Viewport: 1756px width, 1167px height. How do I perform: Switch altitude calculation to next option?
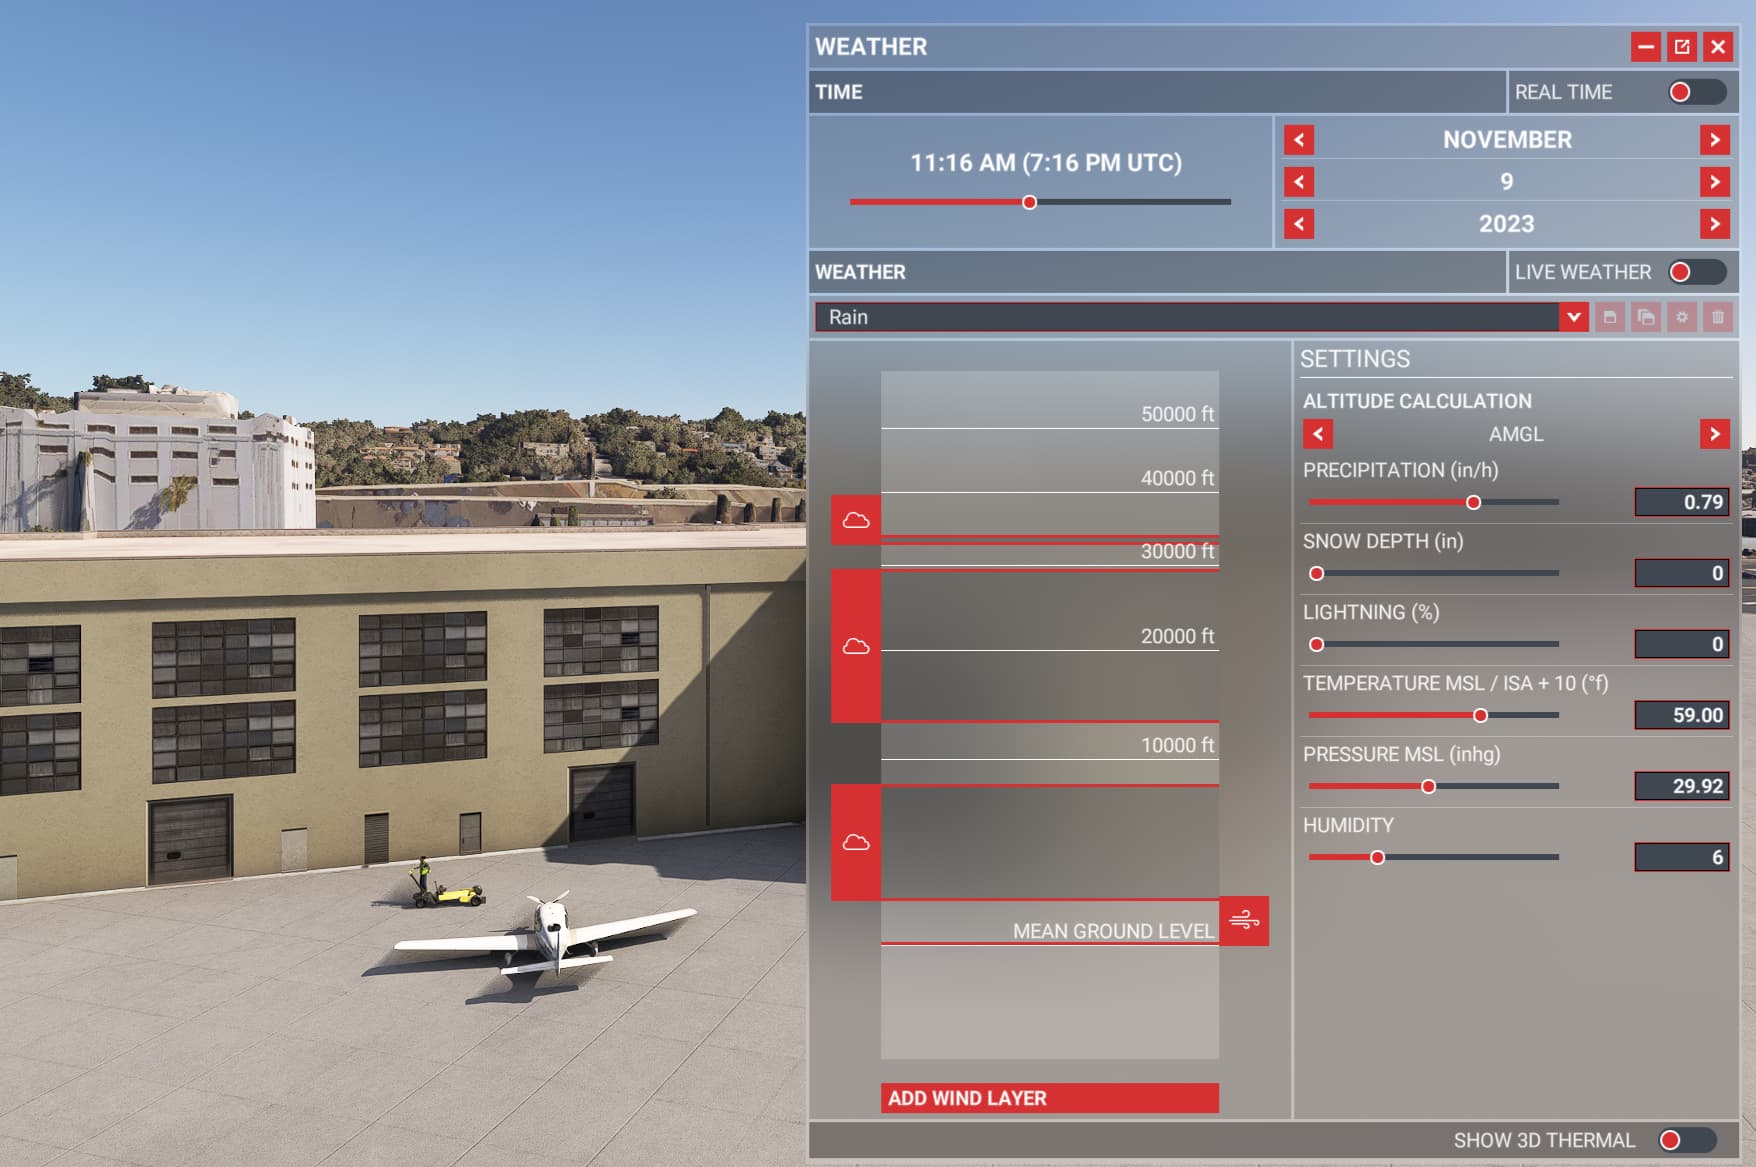1715,434
